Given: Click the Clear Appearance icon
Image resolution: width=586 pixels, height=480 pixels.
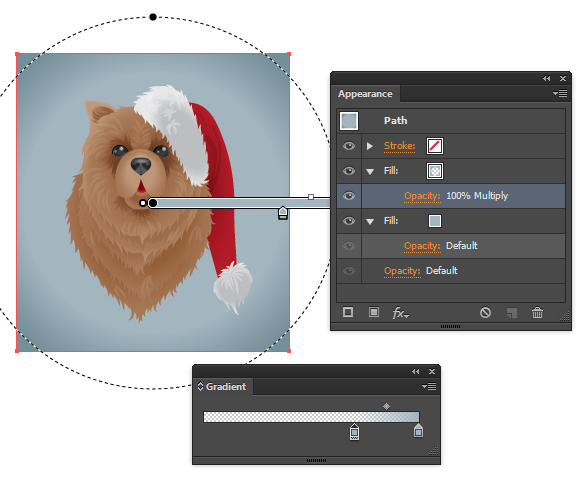Looking at the screenshot, I should (x=485, y=312).
